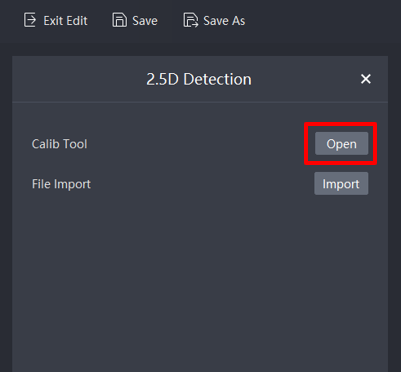Click the row gap between Calib Tool and Open

(197, 144)
